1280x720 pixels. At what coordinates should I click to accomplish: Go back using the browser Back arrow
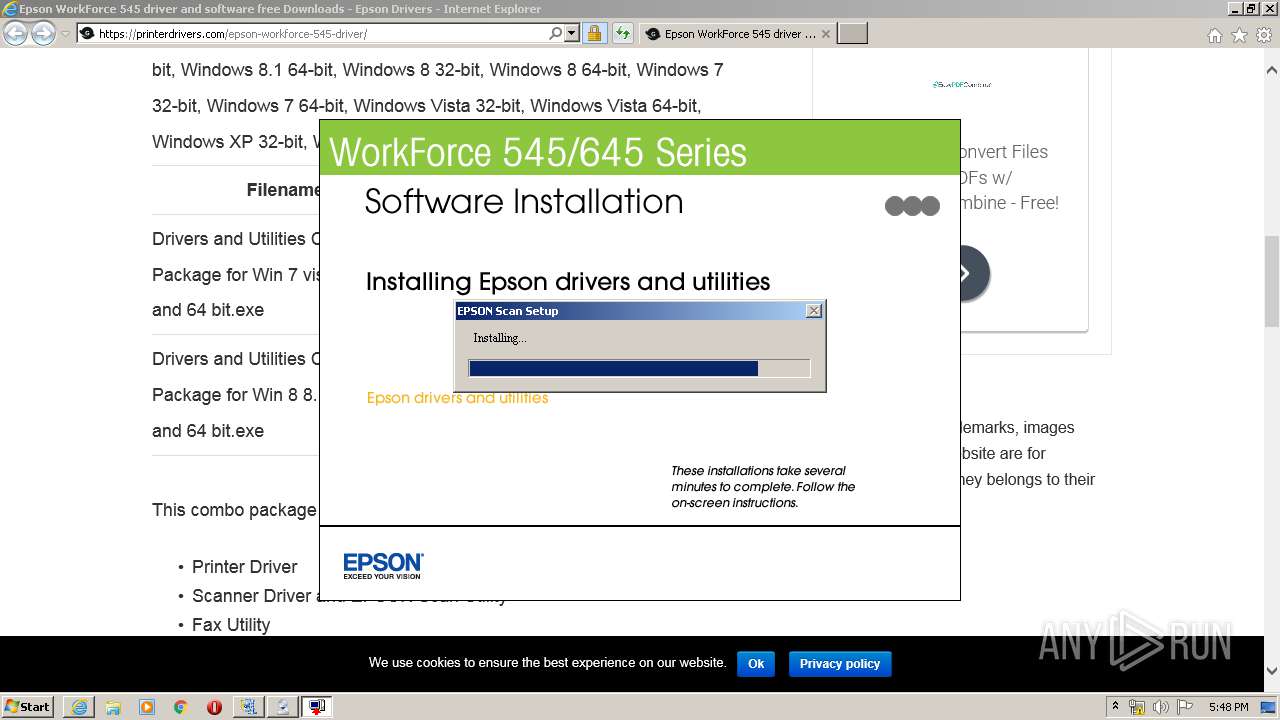(x=15, y=33)
